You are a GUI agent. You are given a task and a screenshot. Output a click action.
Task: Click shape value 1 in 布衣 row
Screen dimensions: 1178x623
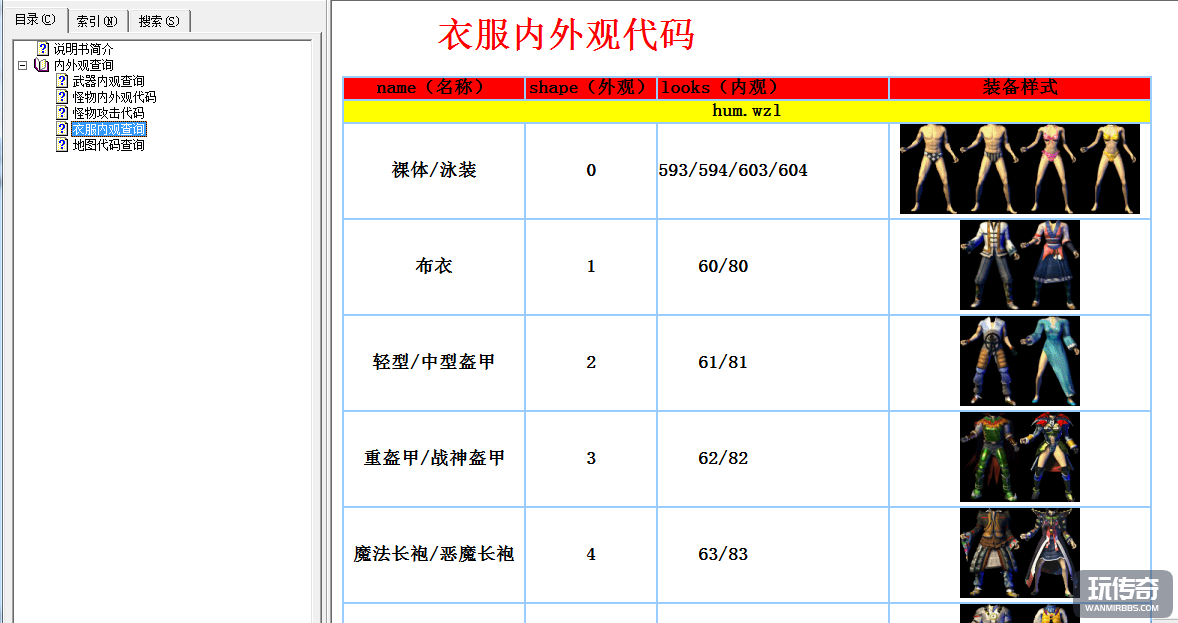point(591,267)
